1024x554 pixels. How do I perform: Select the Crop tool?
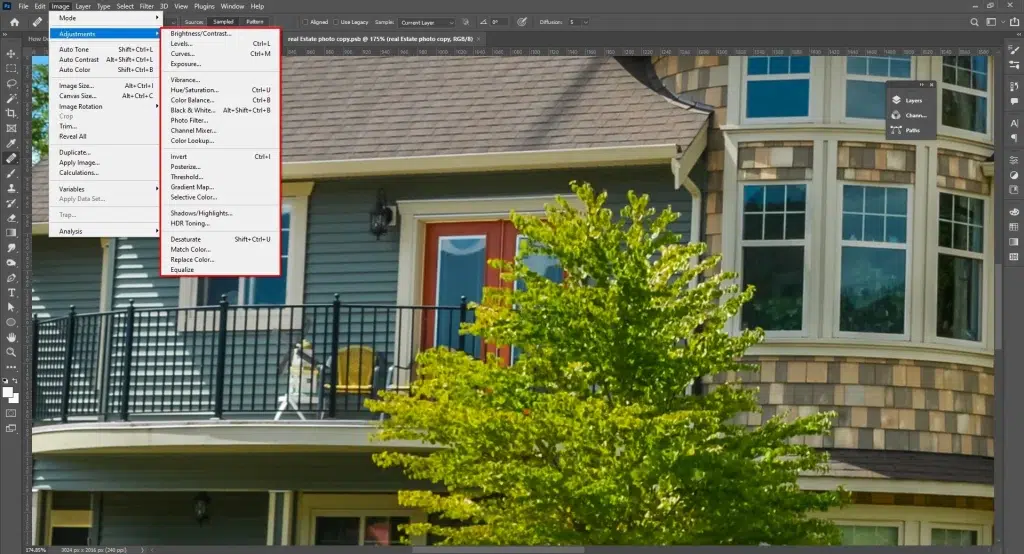(x=11, y=113)
